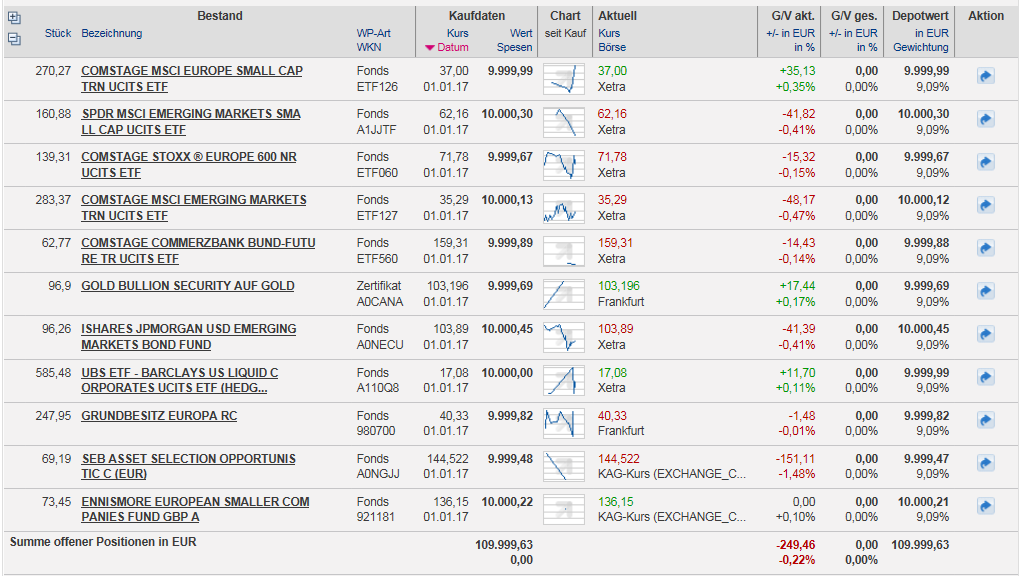The width and height of the screenshot is (1027, 576).
Task: Click action icon for COMSTAGE COMMERZBANK BUND-FUTURE row
Action: tap(986, 248)
